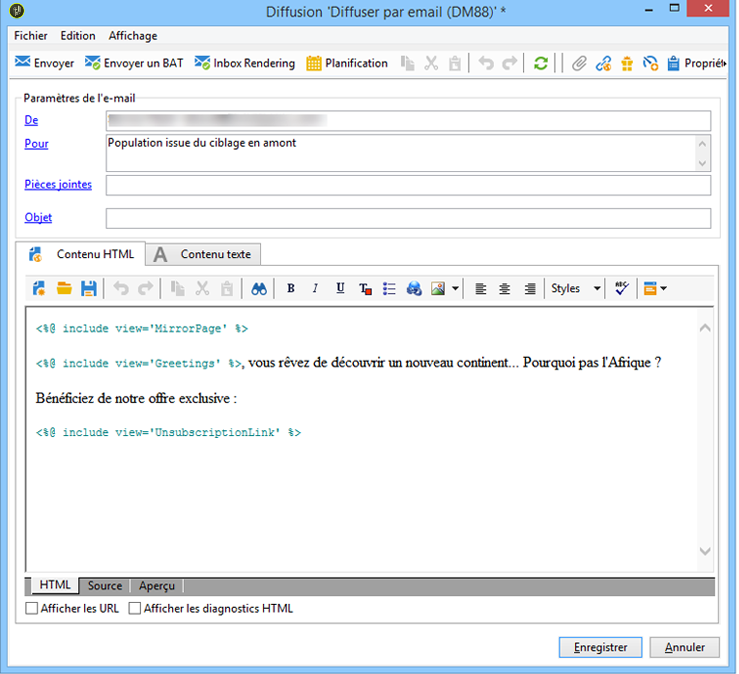This screenshot has width=739, height=674.
Task: Click the green refresh icon in top toolbar
Action: point(541,63)
